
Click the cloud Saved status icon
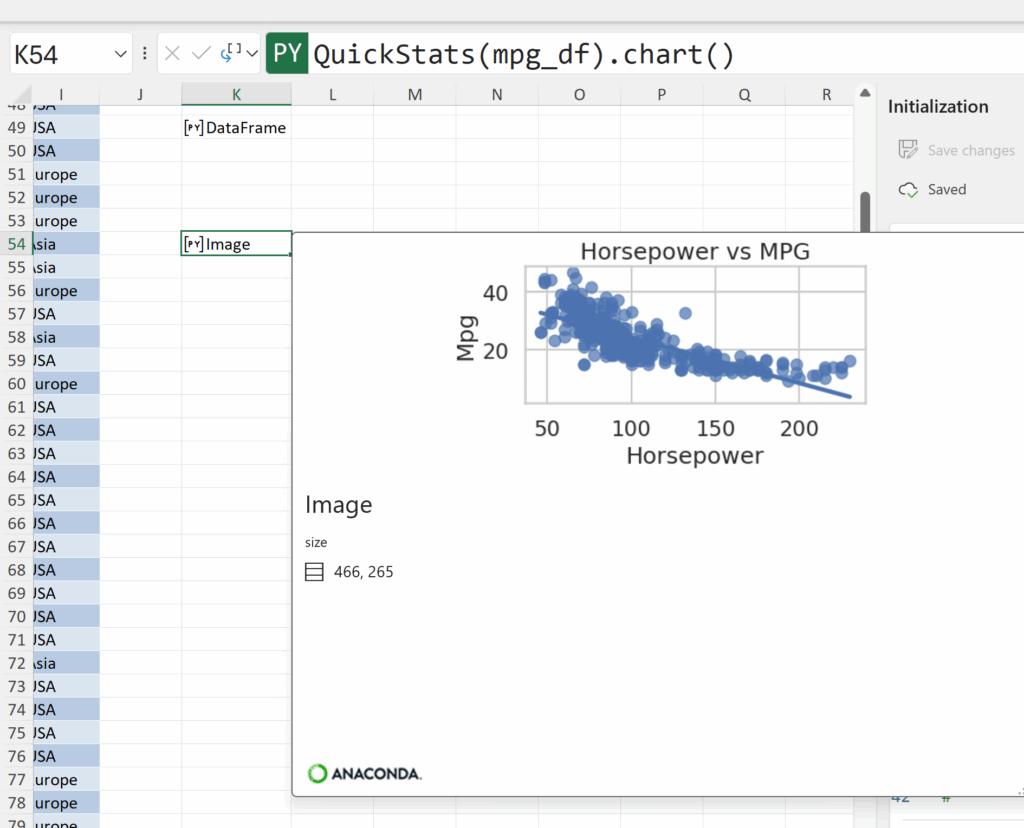click(x=908, y=189)
